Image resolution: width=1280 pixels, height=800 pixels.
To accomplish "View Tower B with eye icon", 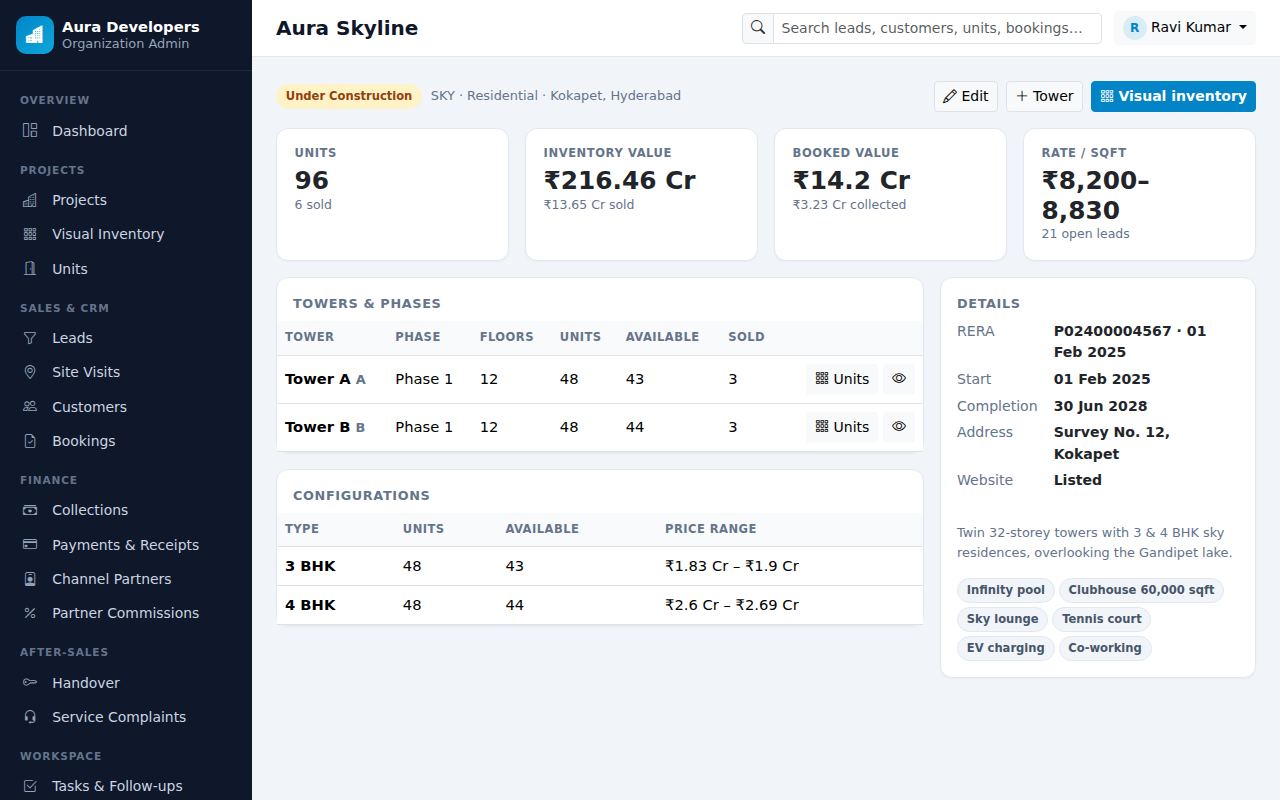I will 899,427.
